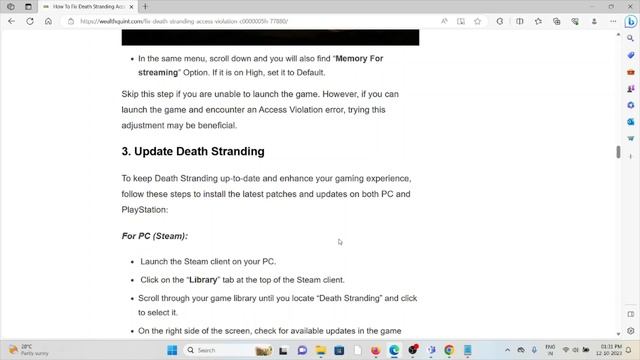Open the sidebar Microsoft 365 icon
This screenshot has height=360, width=640.
pyautogui.click(x=631, y=105)
